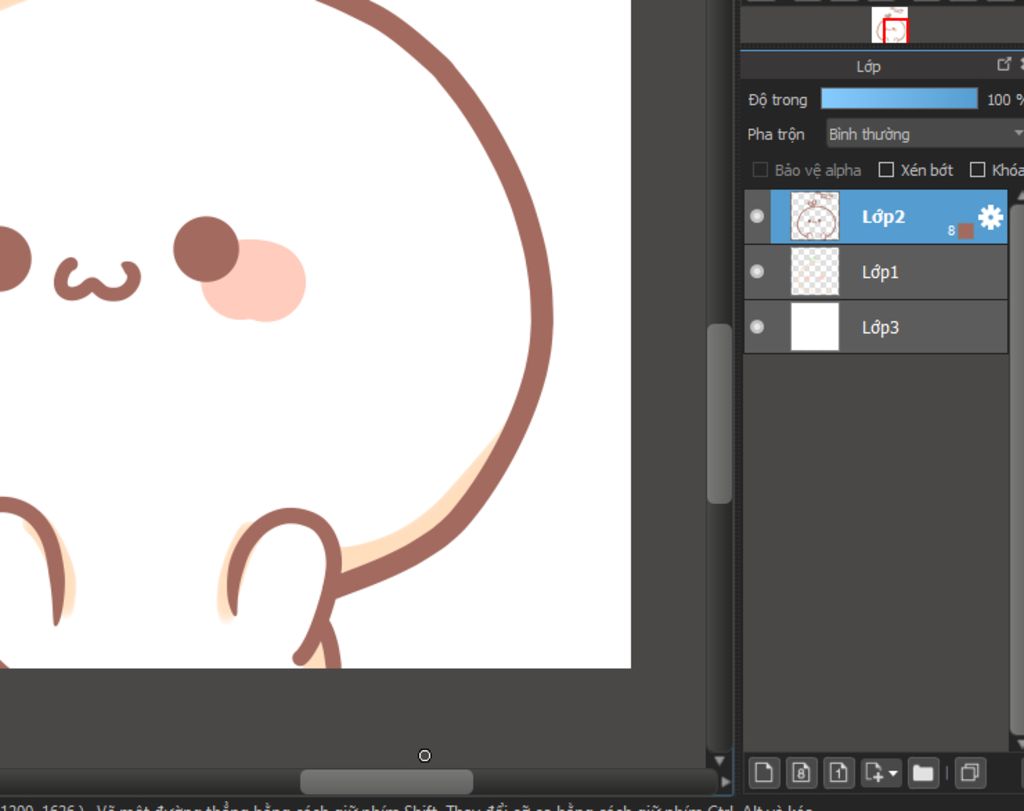Create a new layer folder
Viewport: 1024px width, 811px height.
[x=923, y=773]
